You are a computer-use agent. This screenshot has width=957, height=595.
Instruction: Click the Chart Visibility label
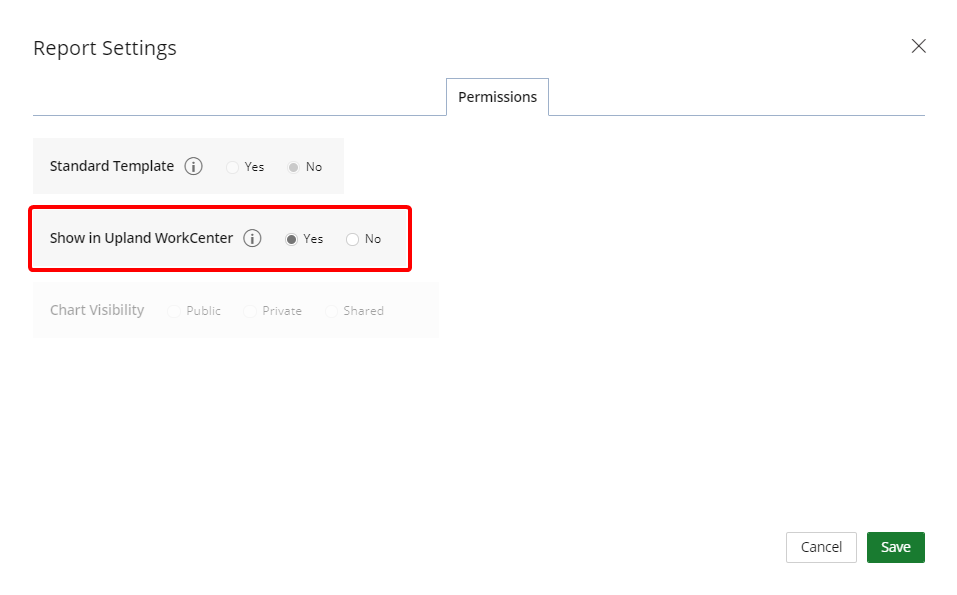click(97, 310)
